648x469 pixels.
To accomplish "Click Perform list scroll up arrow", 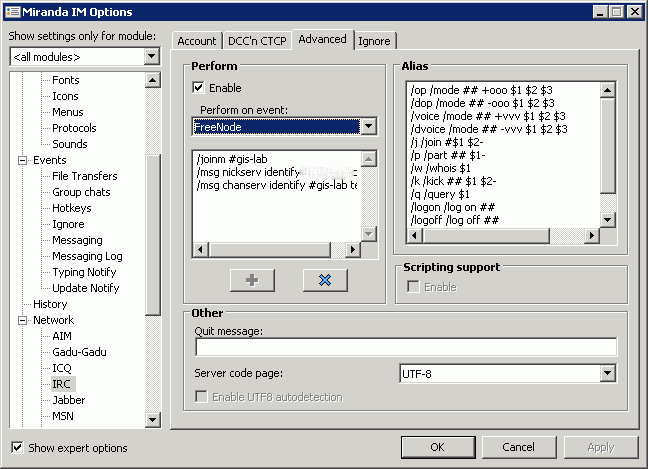I will (369, 159).
